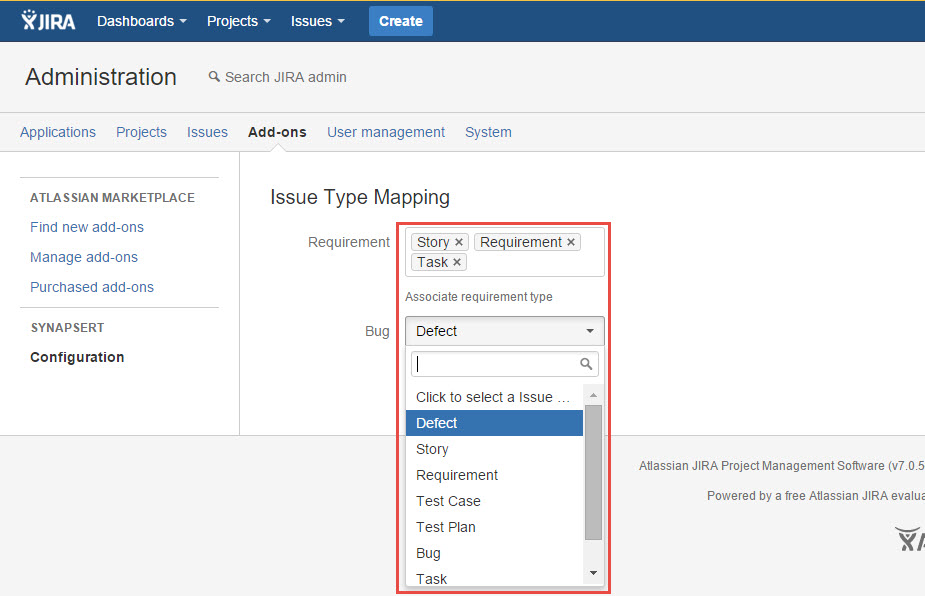Viewport: 925px width, 596px height.
Task: Click the dropdown filter search box
Action: click(505, 364)
